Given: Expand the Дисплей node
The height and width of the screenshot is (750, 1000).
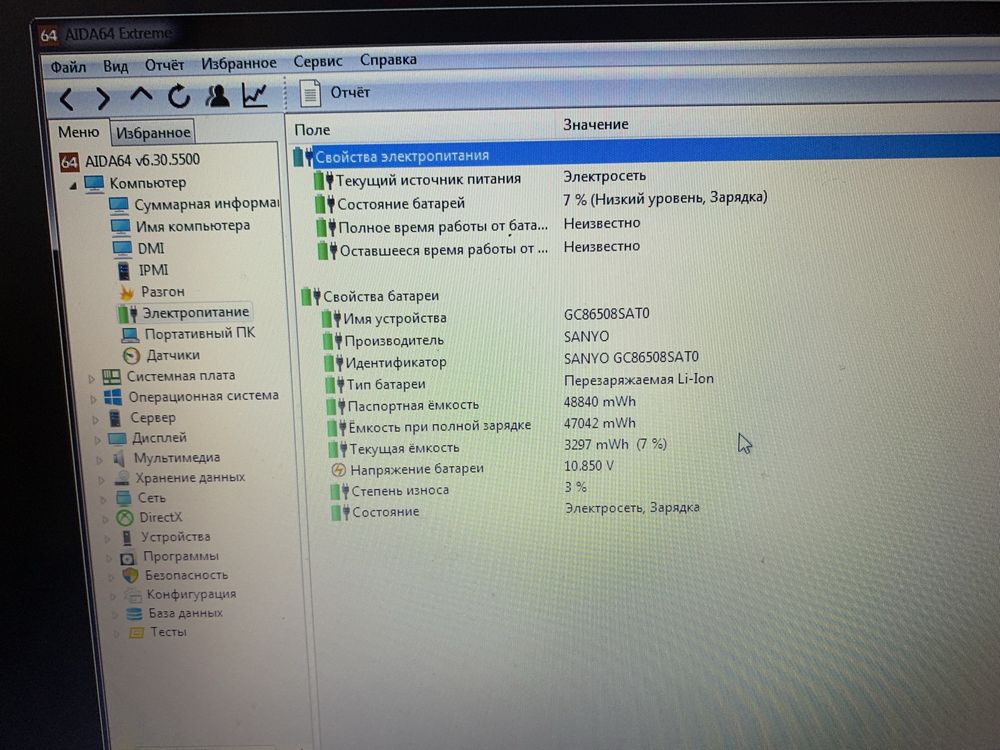Looking at the screenshot, I should click(x=97, y=440).
